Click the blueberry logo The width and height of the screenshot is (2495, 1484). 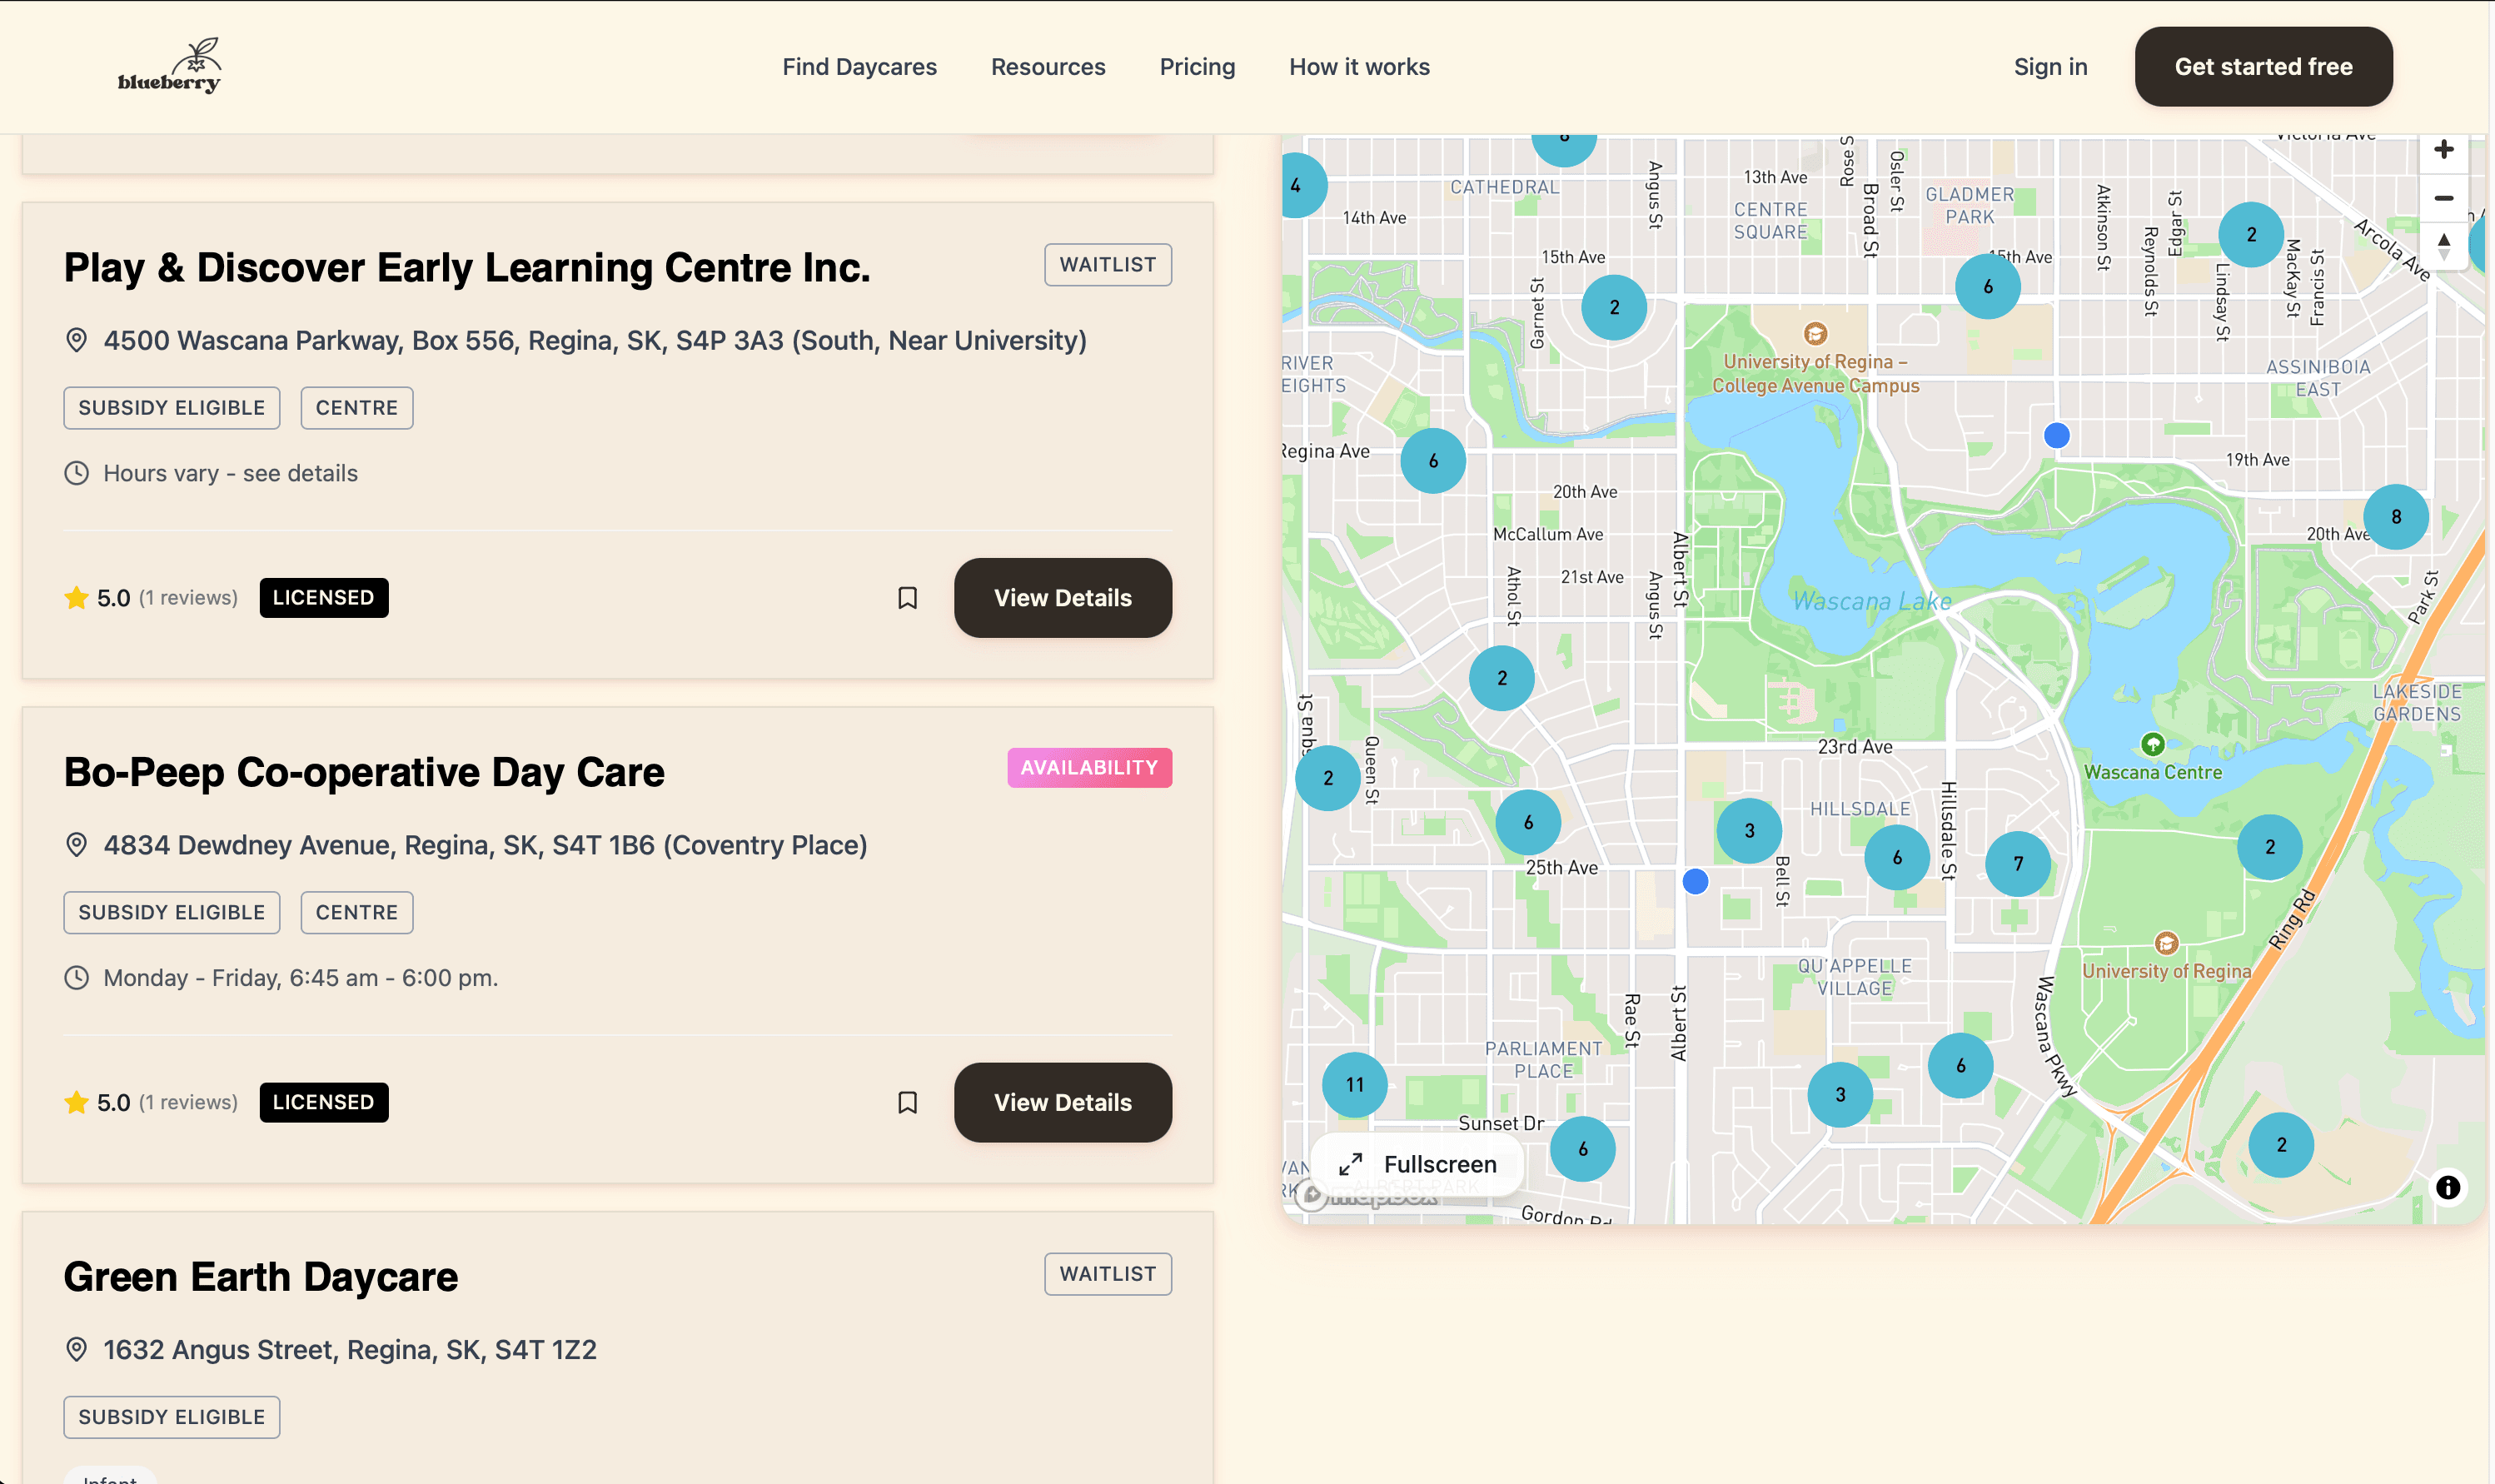[x=170, y=66]
